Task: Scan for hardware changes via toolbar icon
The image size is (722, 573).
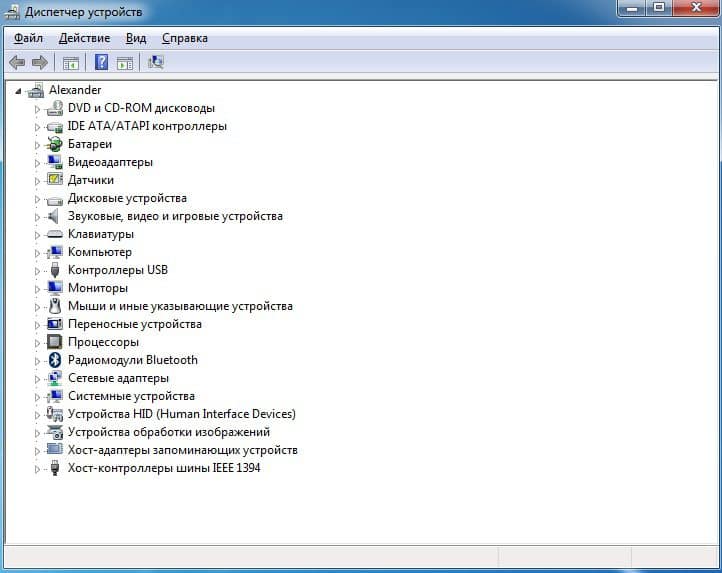Action: coord(155,62)
